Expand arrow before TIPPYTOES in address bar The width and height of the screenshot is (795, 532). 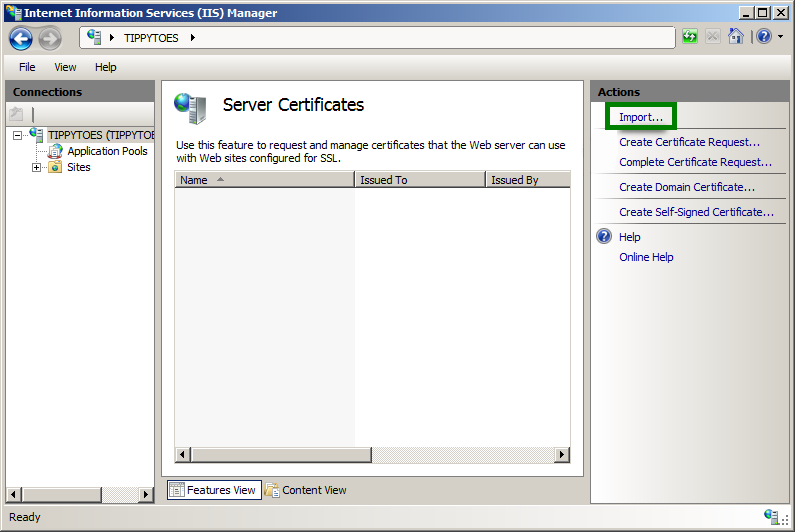(x=112, y=38)
